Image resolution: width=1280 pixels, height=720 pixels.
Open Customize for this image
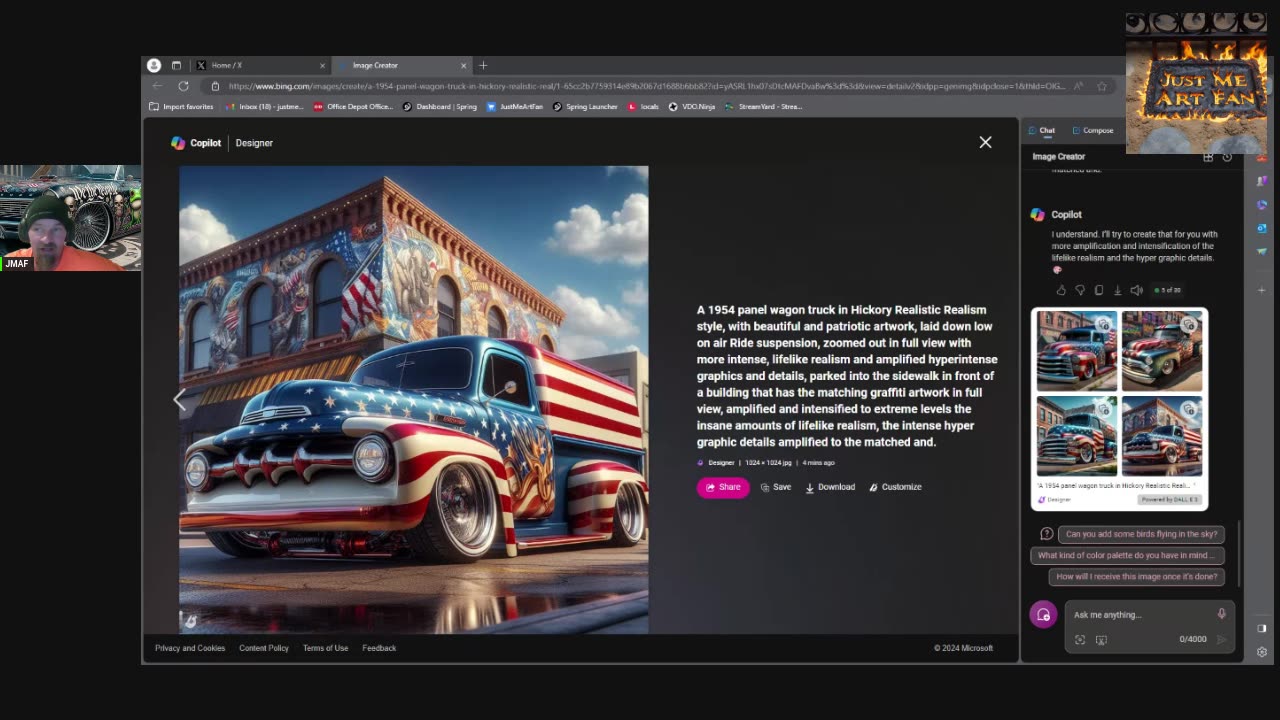pos(895,487)
